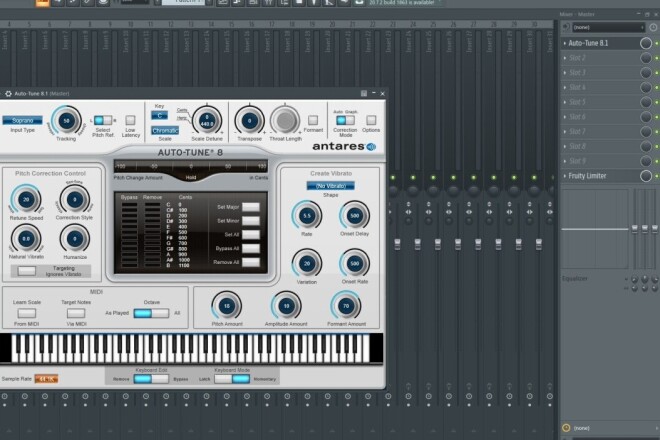Image resolution: width=660 pixels, height=440 pixels.
Task: Click mixer output icon beside bottom (none)
Action: [566, 428]
